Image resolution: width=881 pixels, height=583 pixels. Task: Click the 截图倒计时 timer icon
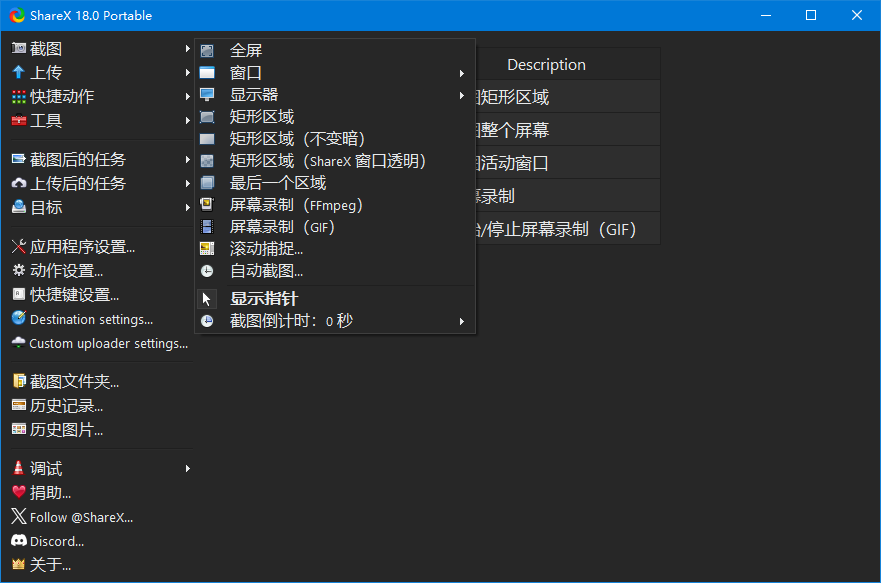[207, 321]
